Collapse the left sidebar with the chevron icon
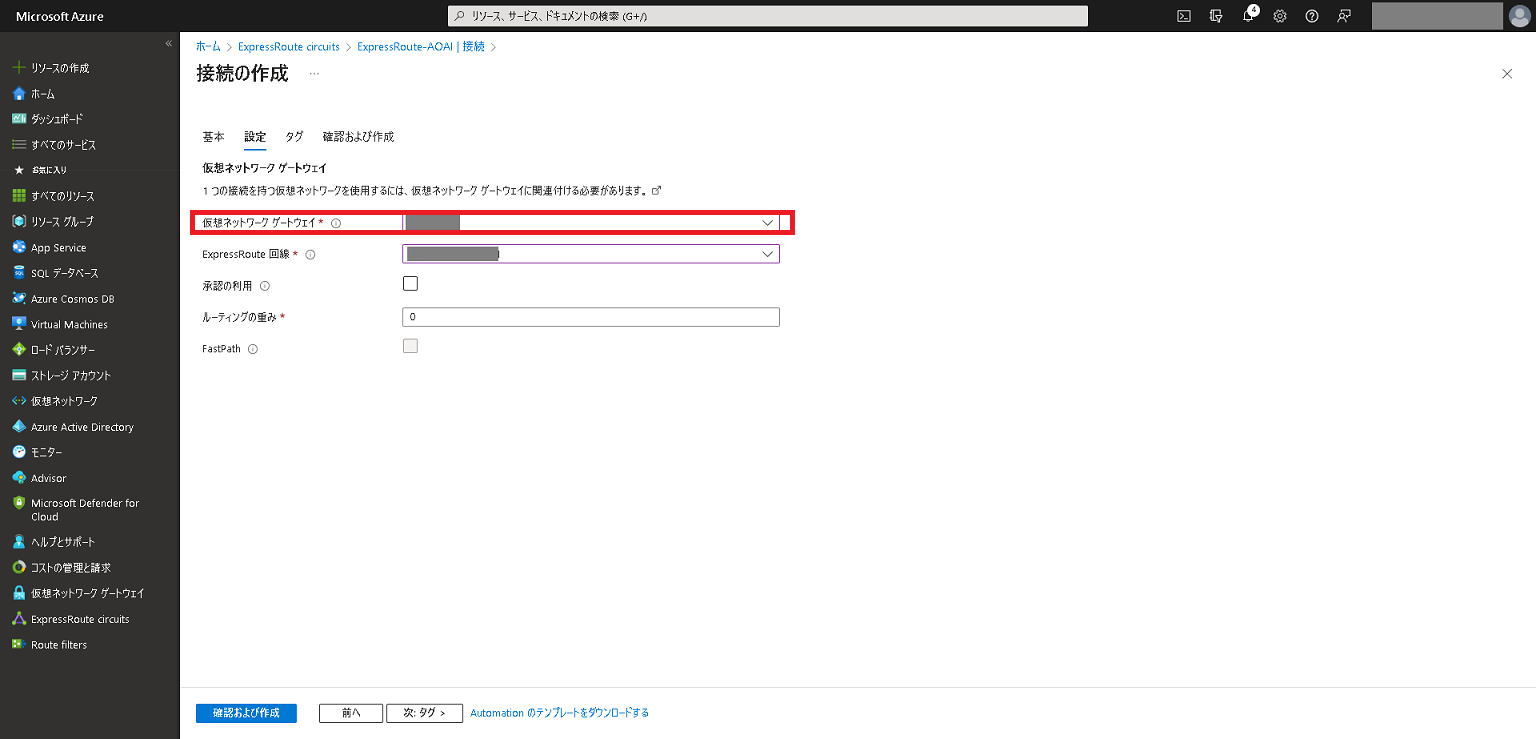1536x739 pixels. pos(169,44)
